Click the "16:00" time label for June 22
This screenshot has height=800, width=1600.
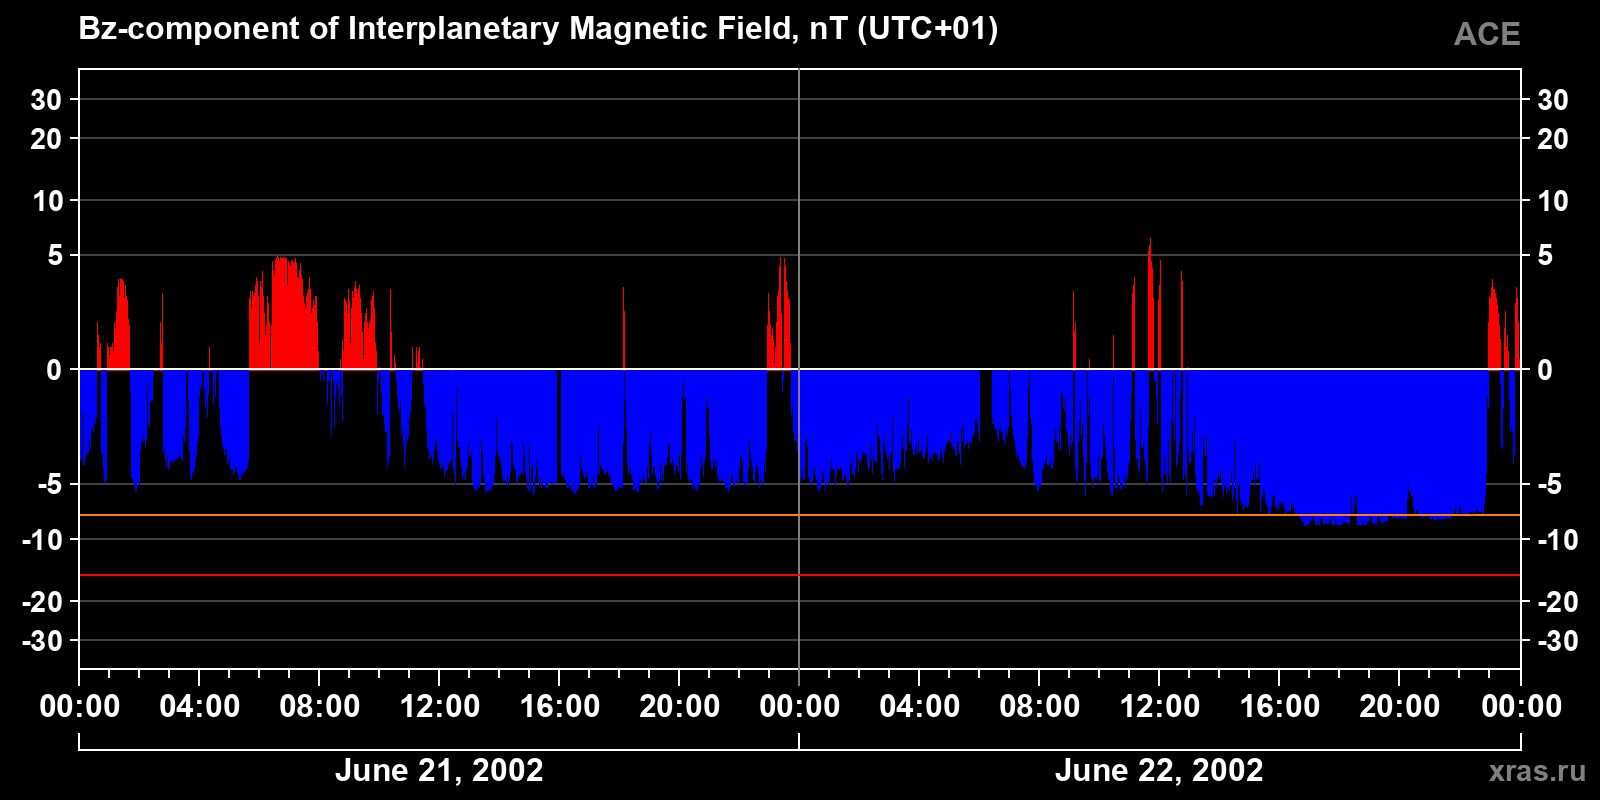pos(1280,706)
